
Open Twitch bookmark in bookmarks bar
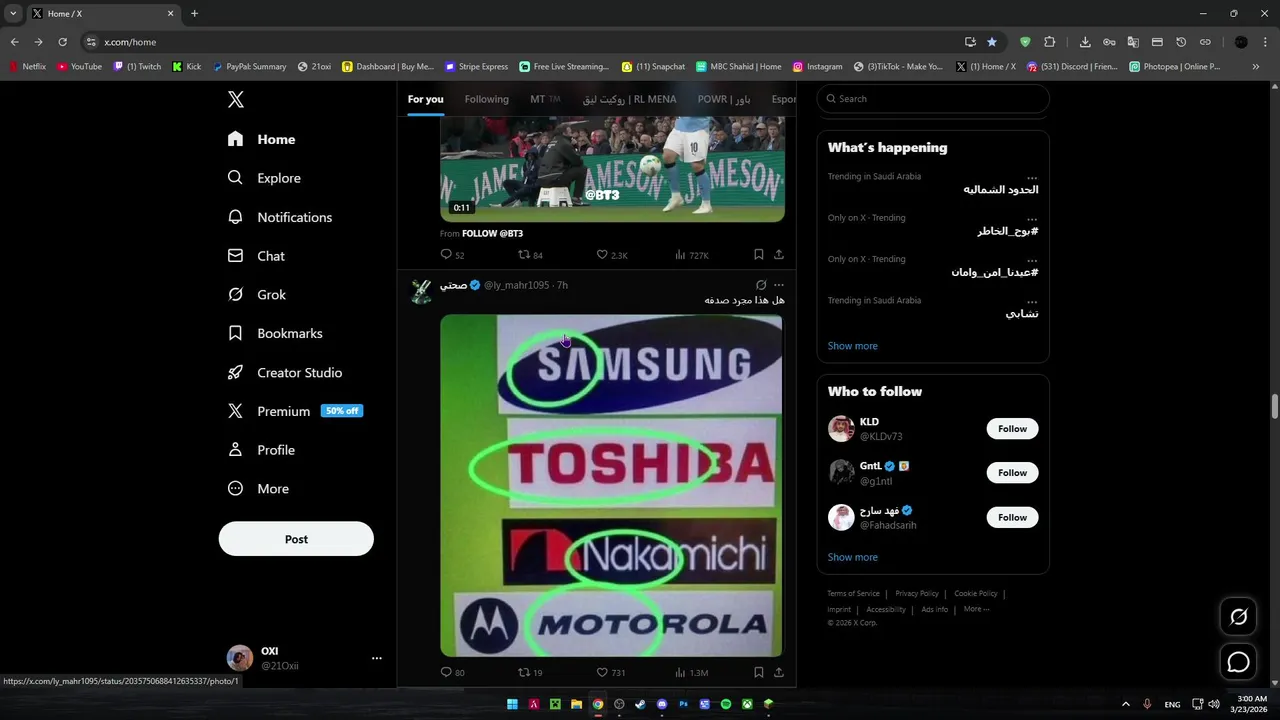[x=137, y=67]
